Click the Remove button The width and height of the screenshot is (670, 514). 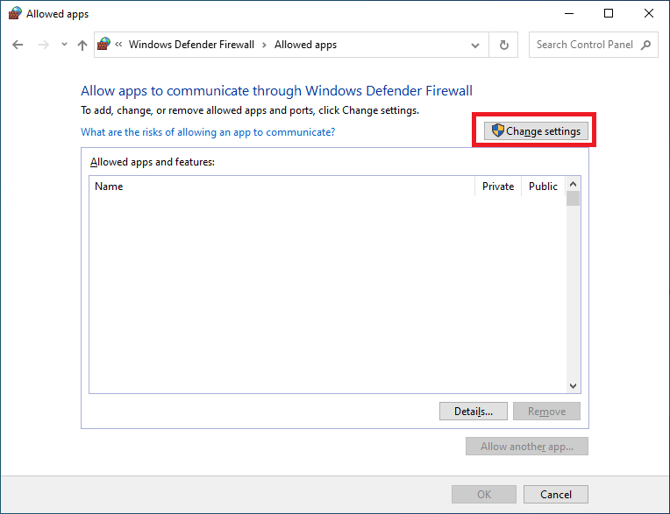click(x=547, y=411)
